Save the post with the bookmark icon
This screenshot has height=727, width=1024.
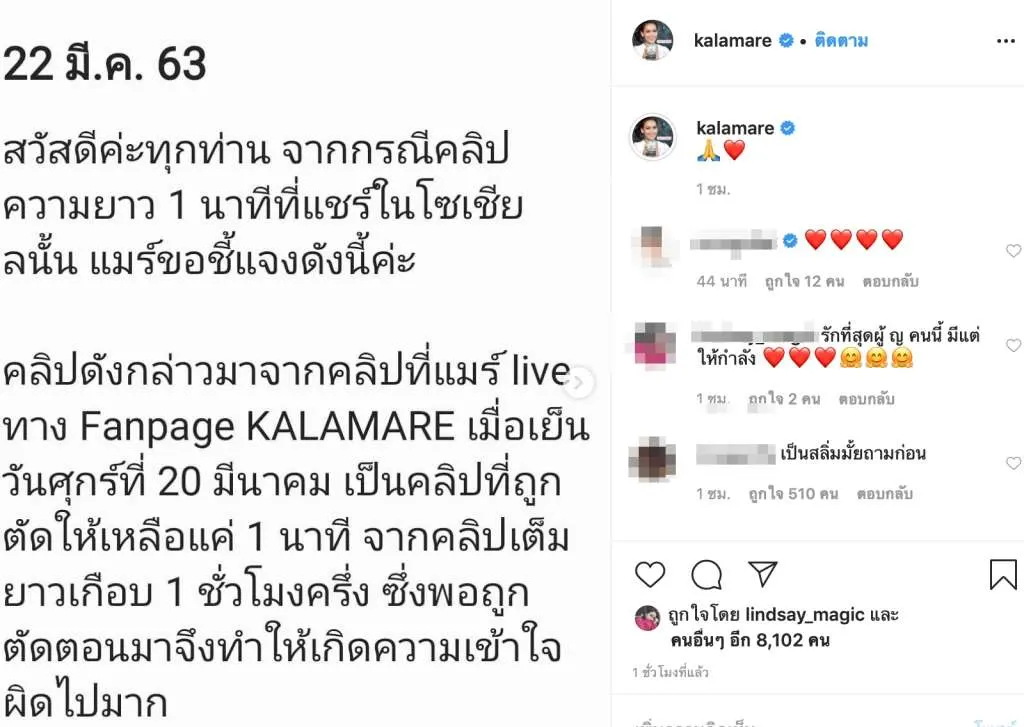[x=1003, y=574]
